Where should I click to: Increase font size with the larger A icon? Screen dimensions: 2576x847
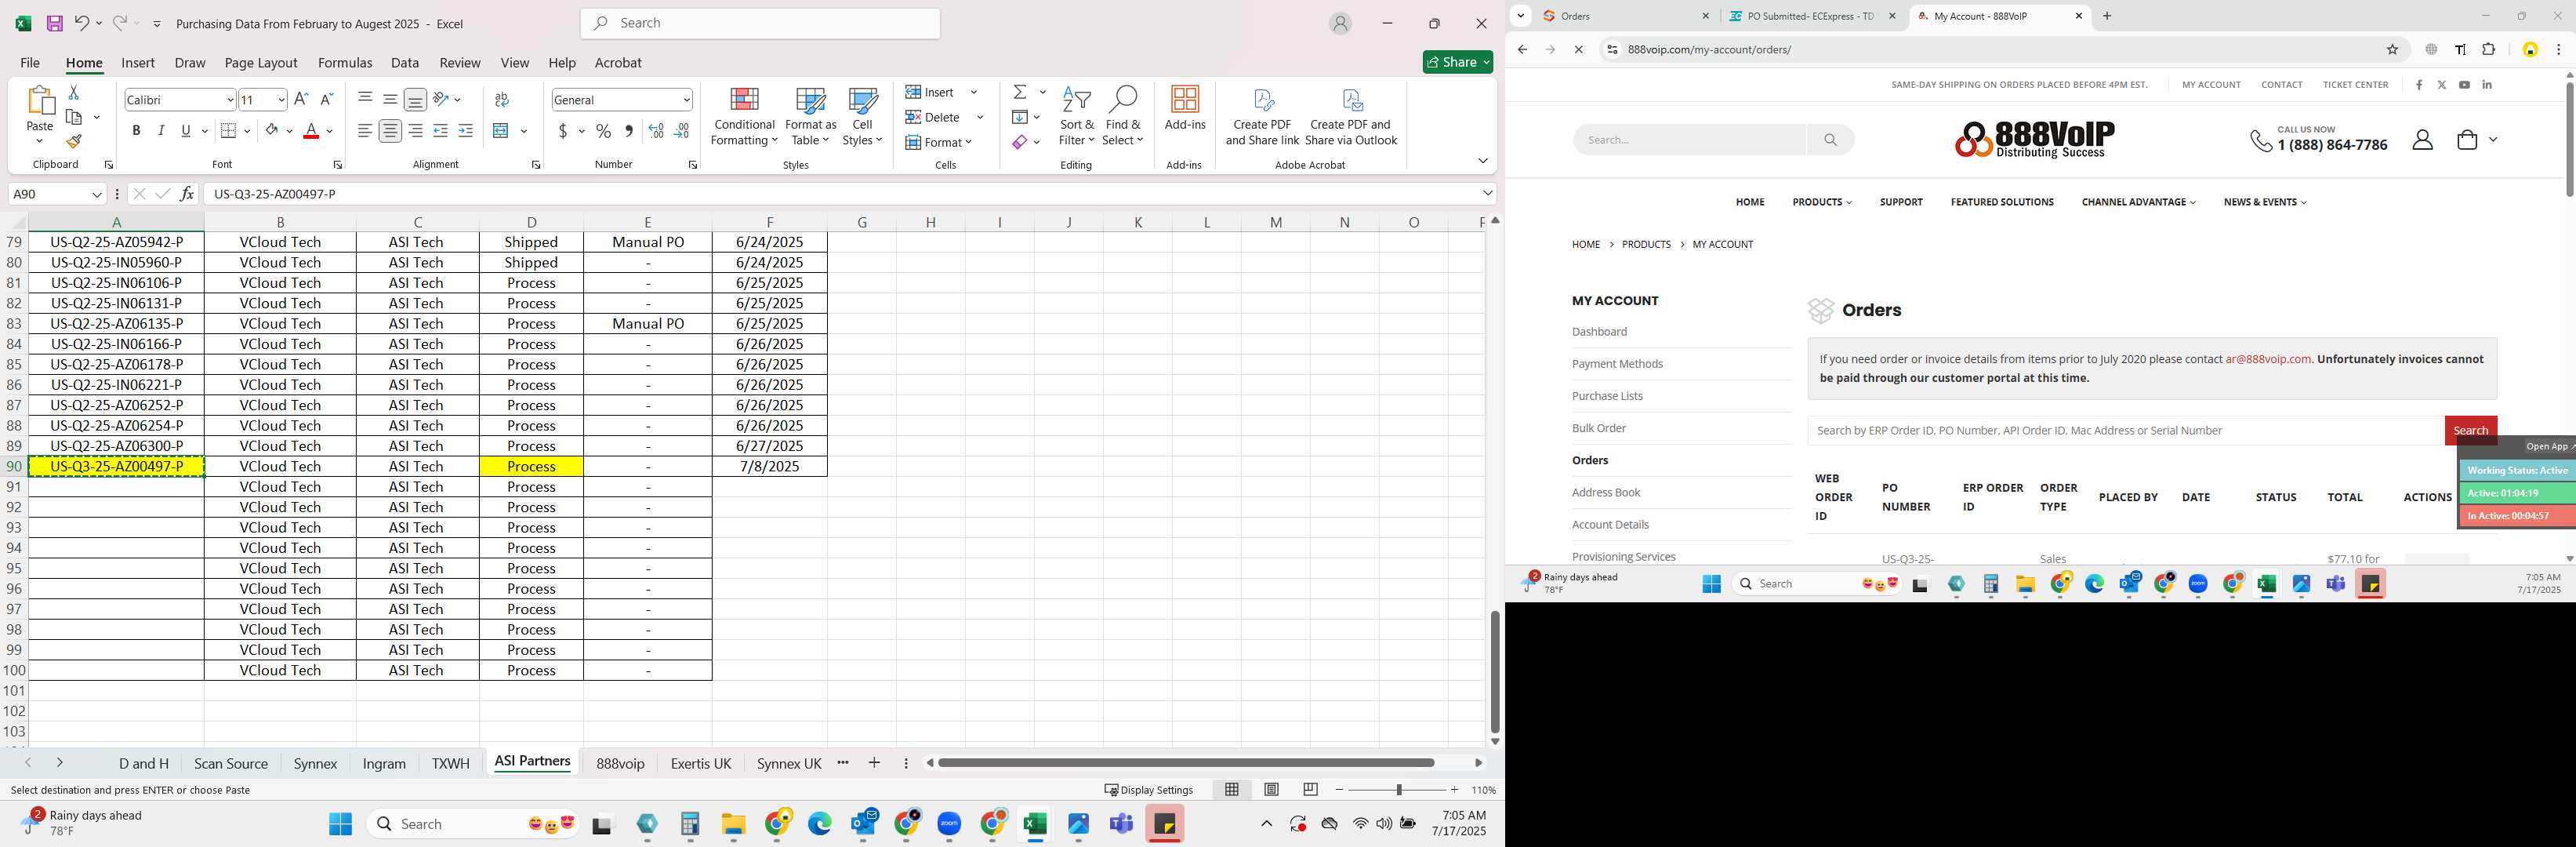[x=301, y=99]
